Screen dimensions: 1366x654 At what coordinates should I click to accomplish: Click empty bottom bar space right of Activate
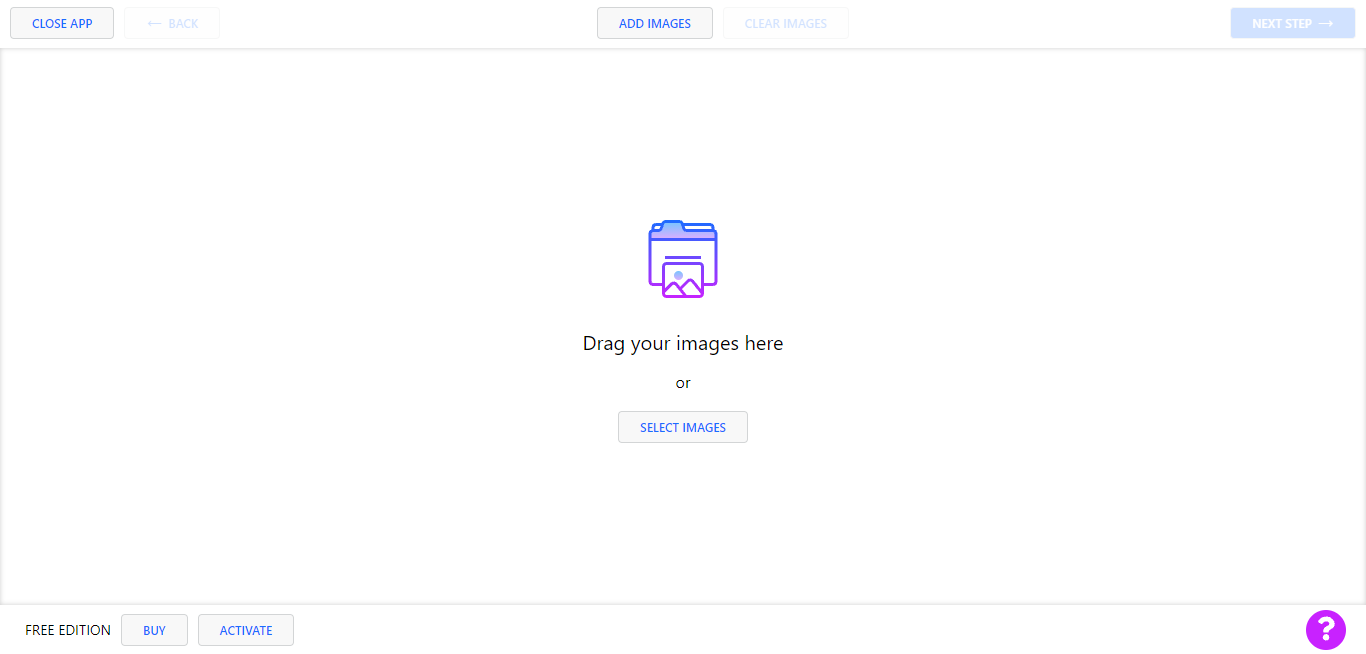[x=700, y=630]
